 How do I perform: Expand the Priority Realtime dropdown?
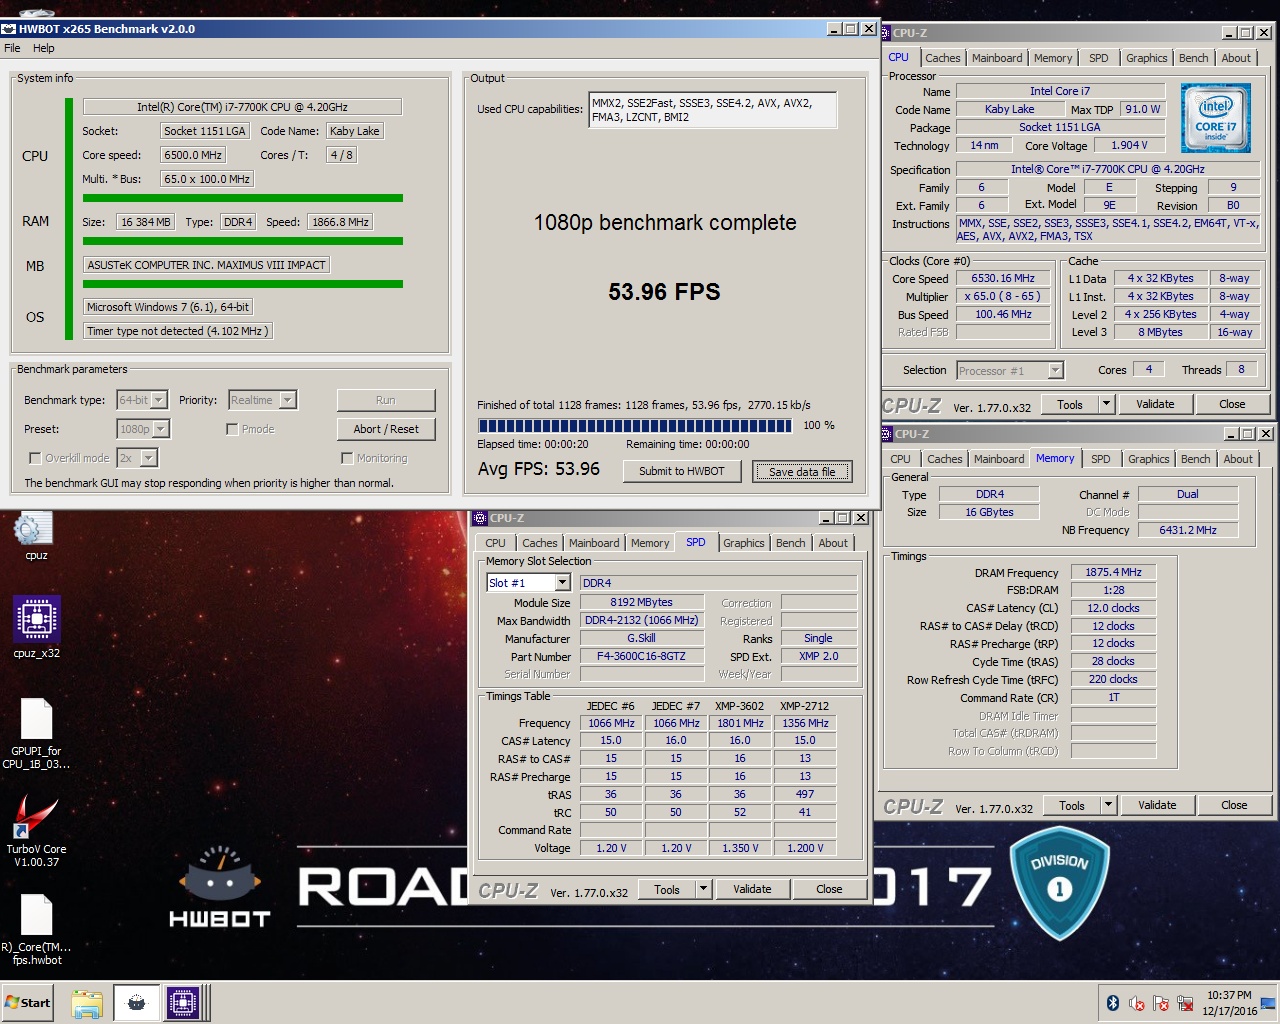click(x=287, y=400)
